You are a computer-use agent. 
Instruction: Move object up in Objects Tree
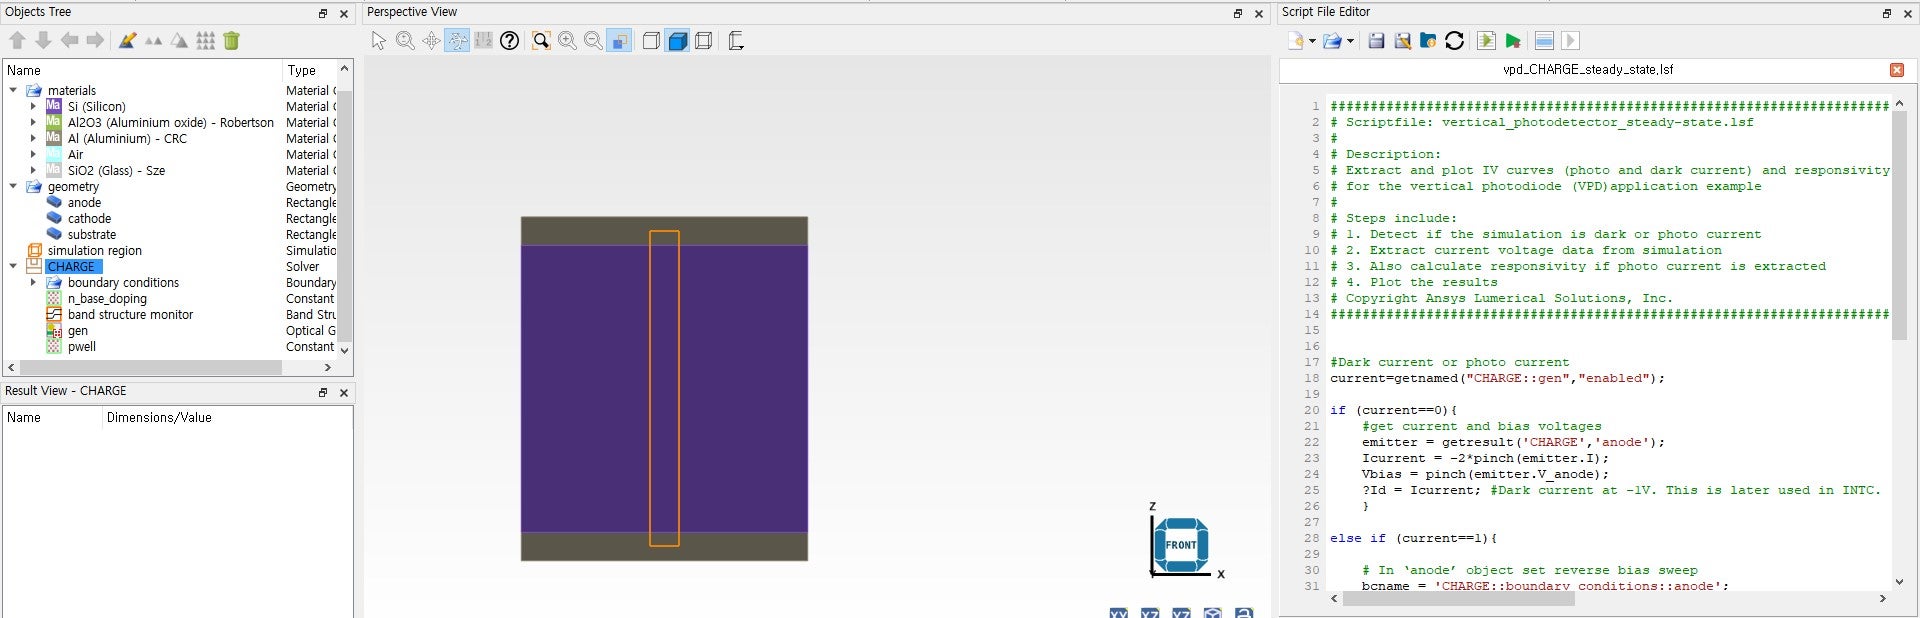[17, 40]
